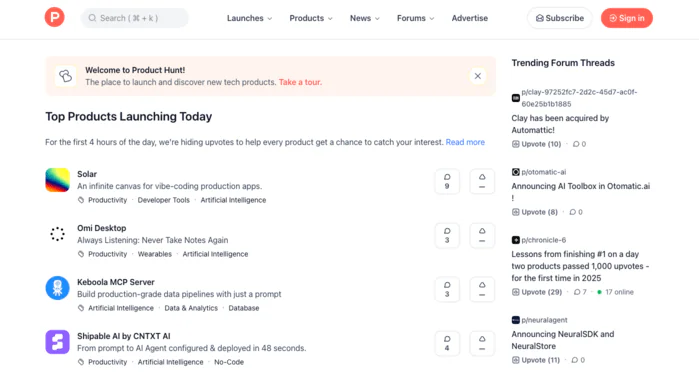Screen dimensions: 699x381
Task: Open the p/neuralagent forum link
Action: pyautogui.click(x=544, y=320)
